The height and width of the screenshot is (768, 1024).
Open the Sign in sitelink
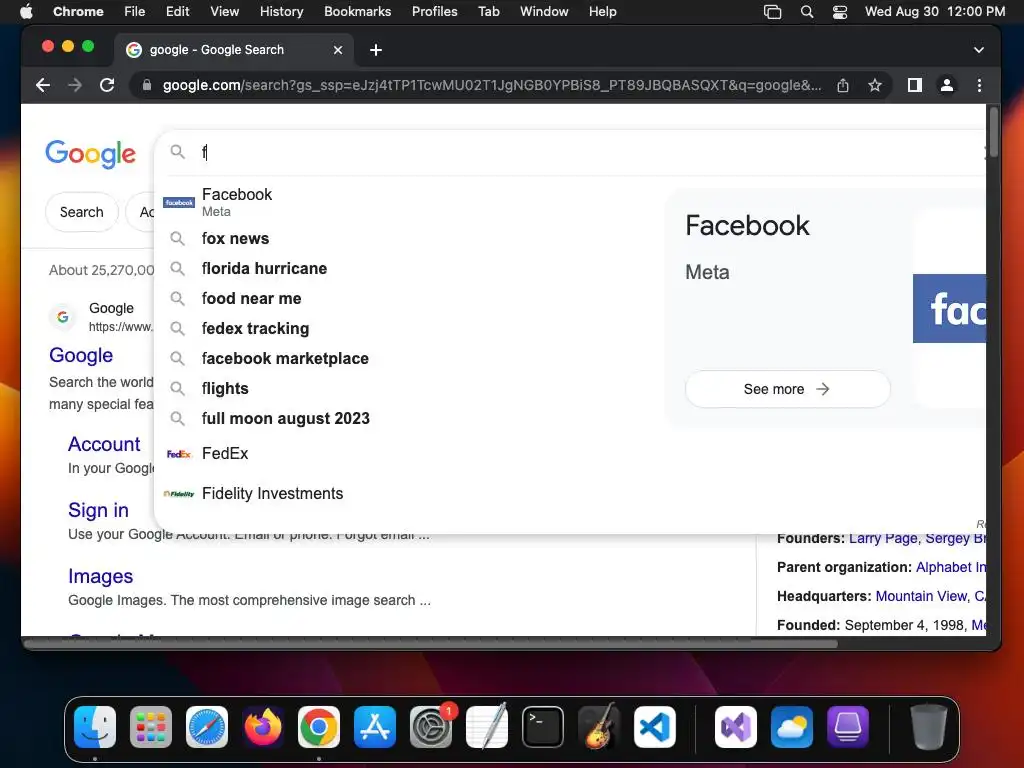(98, 510)
